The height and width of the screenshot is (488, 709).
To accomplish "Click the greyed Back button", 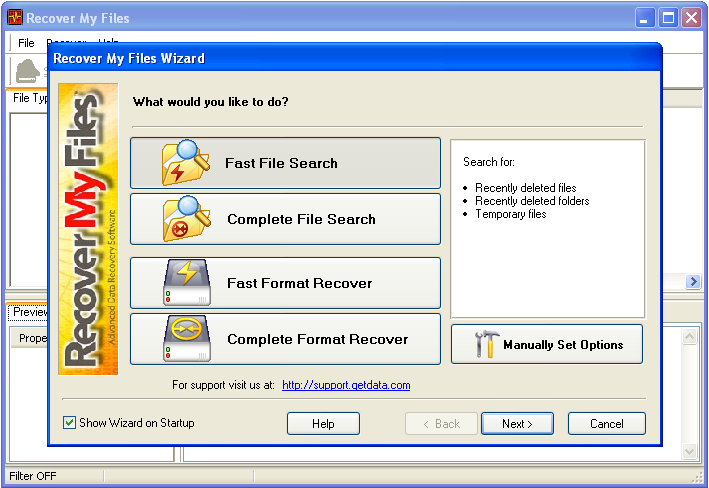I will coord(441,424).
